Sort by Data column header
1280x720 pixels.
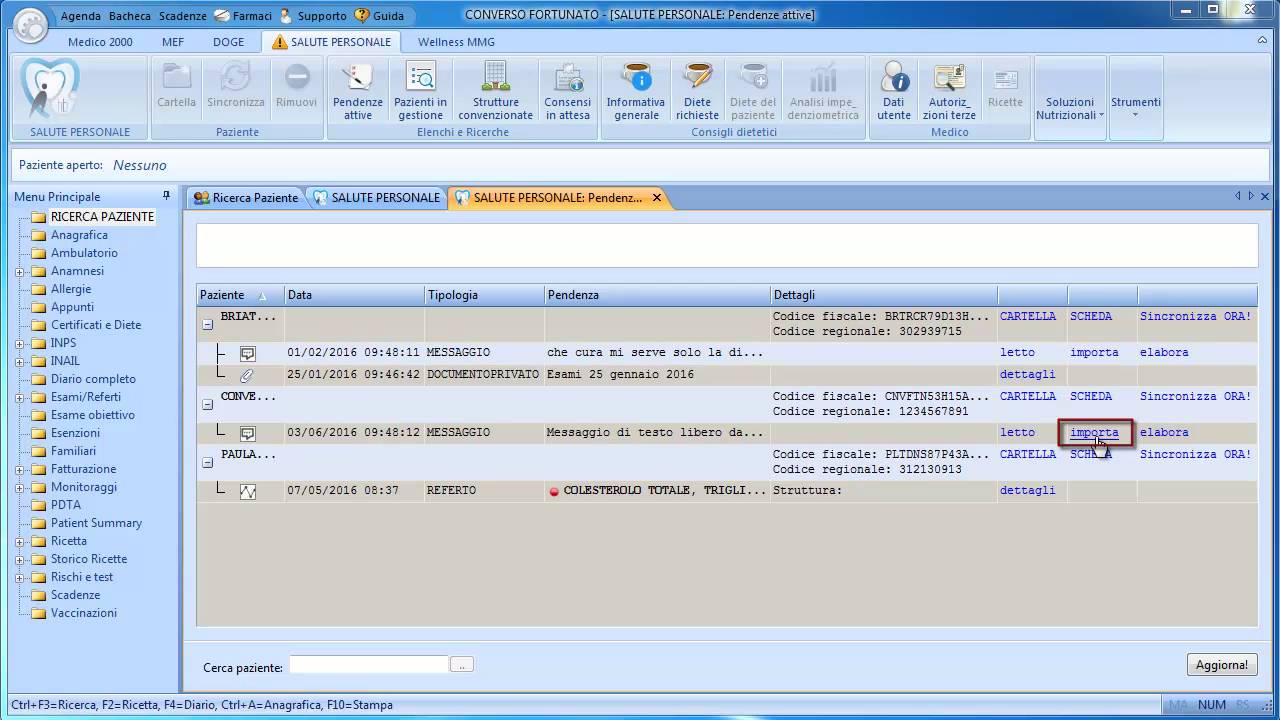point(354,295)
